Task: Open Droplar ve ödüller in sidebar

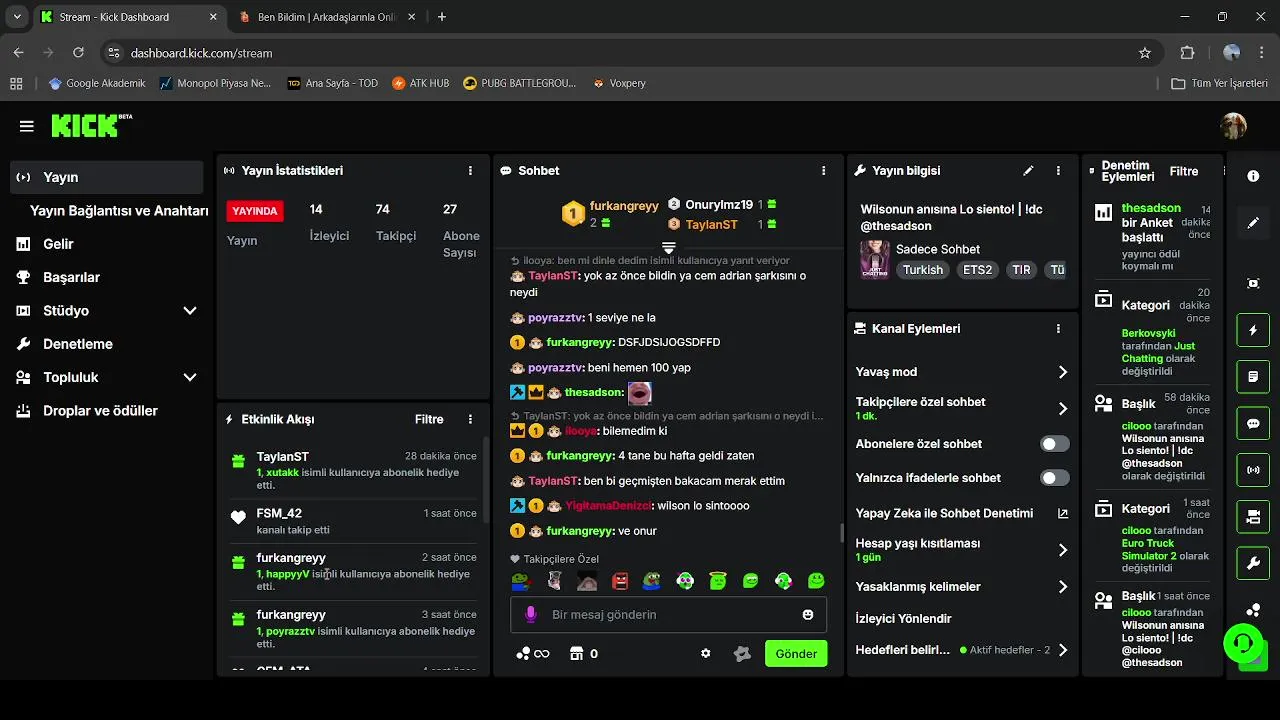Action: coord(100,411)
